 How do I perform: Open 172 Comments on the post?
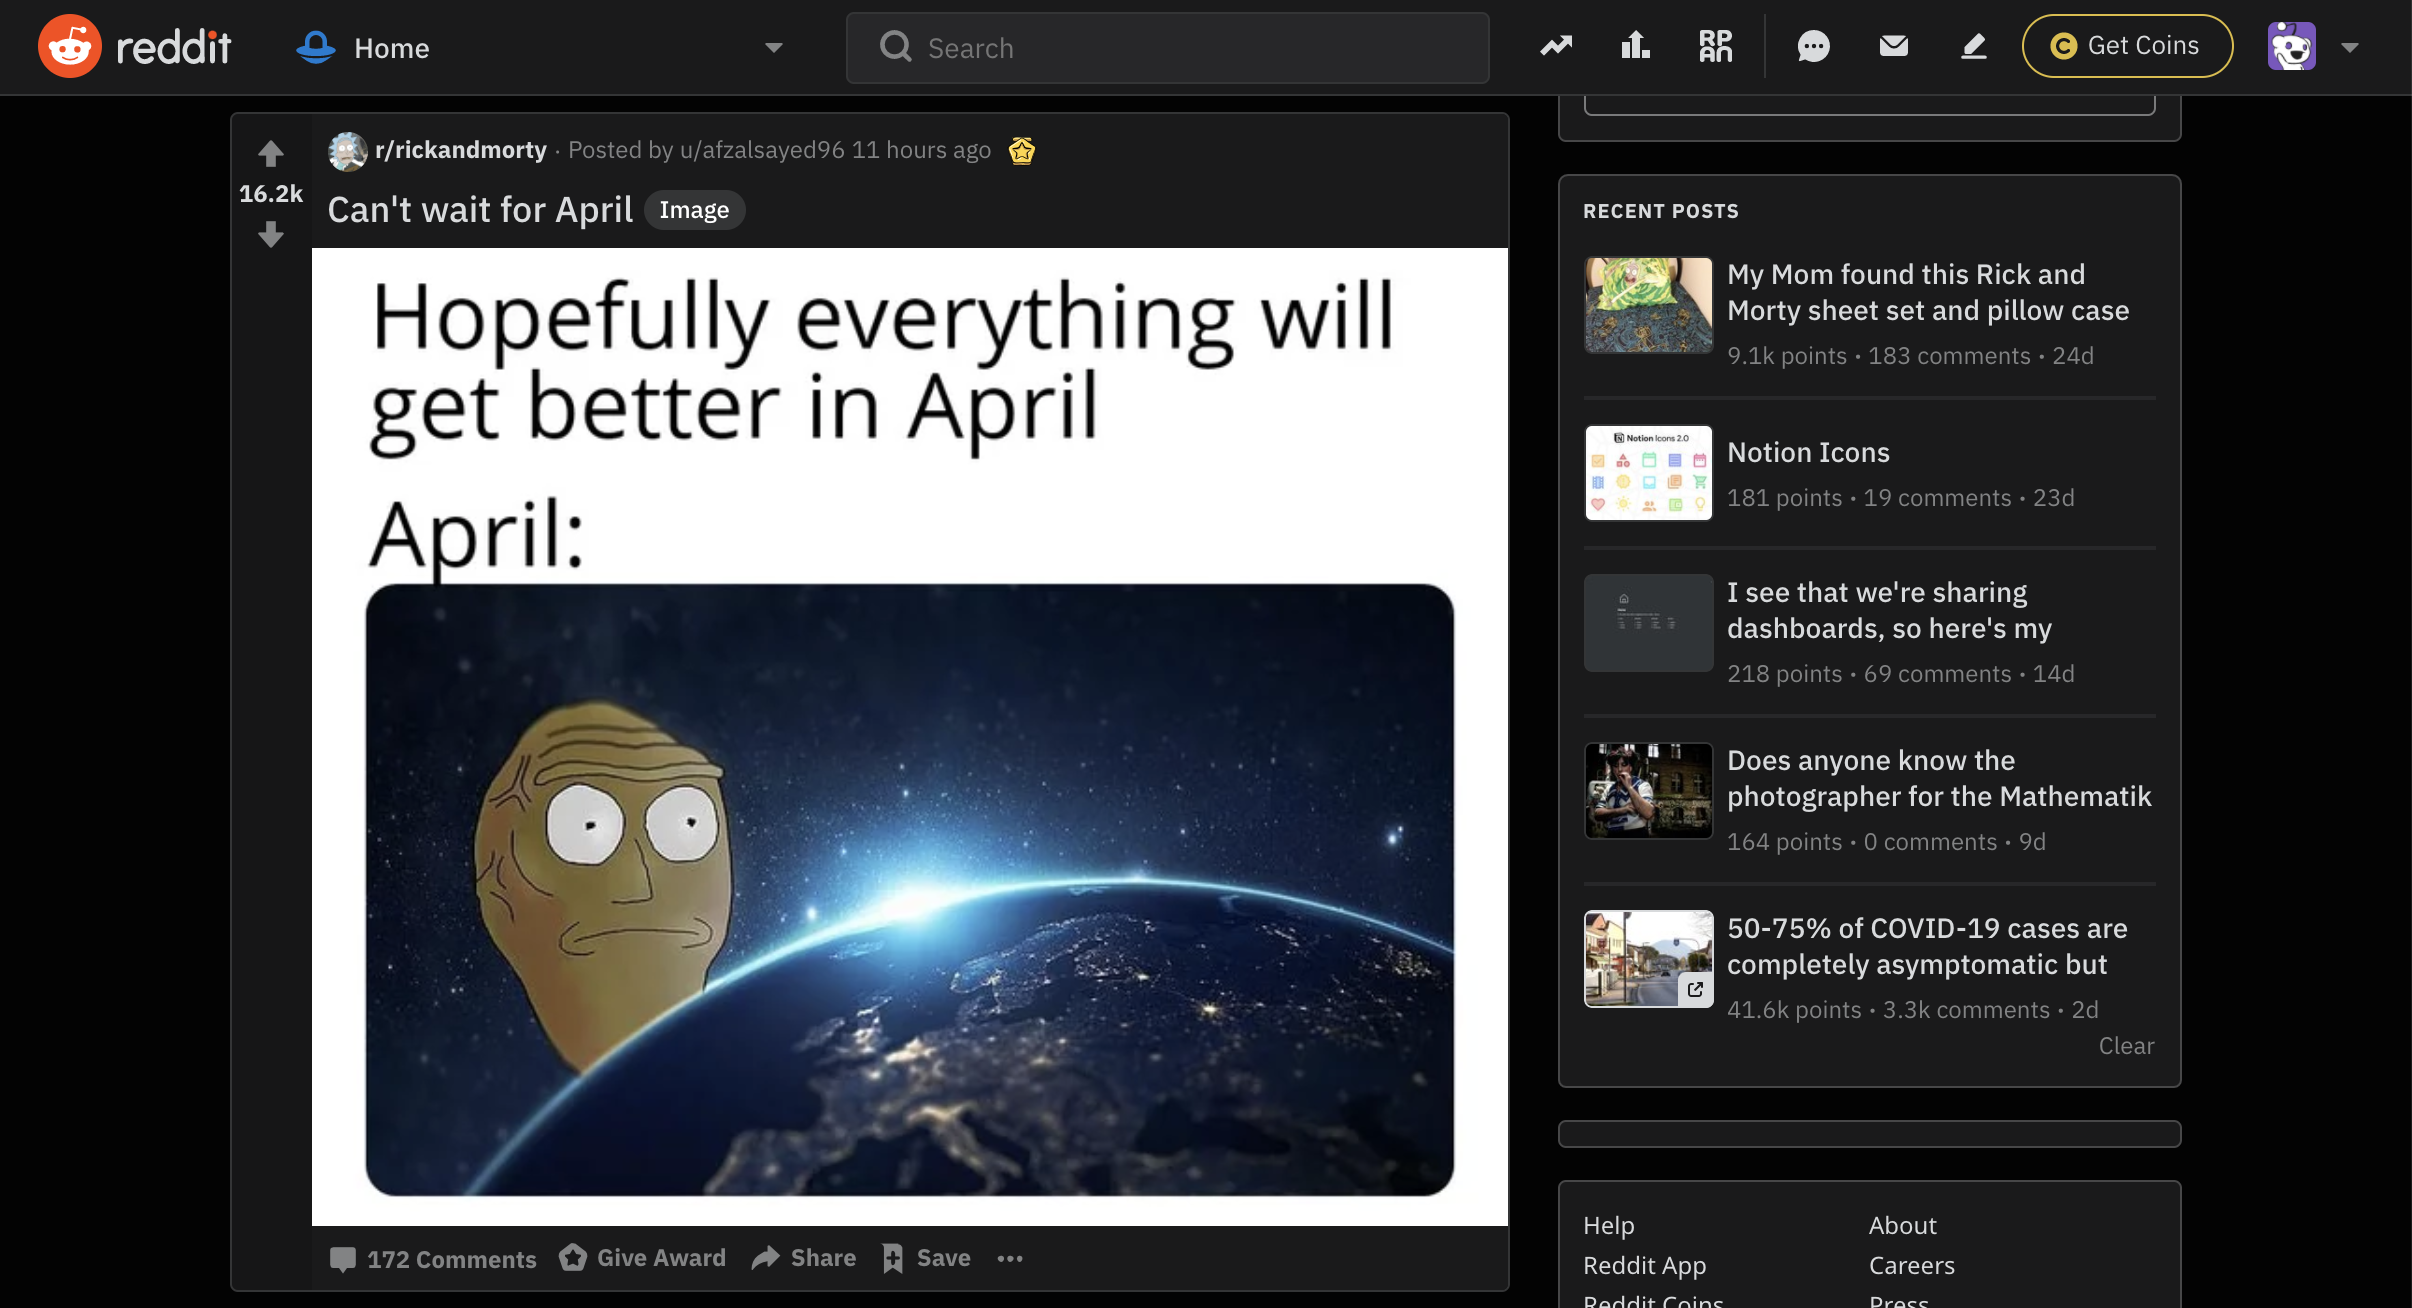point(433,1258)
